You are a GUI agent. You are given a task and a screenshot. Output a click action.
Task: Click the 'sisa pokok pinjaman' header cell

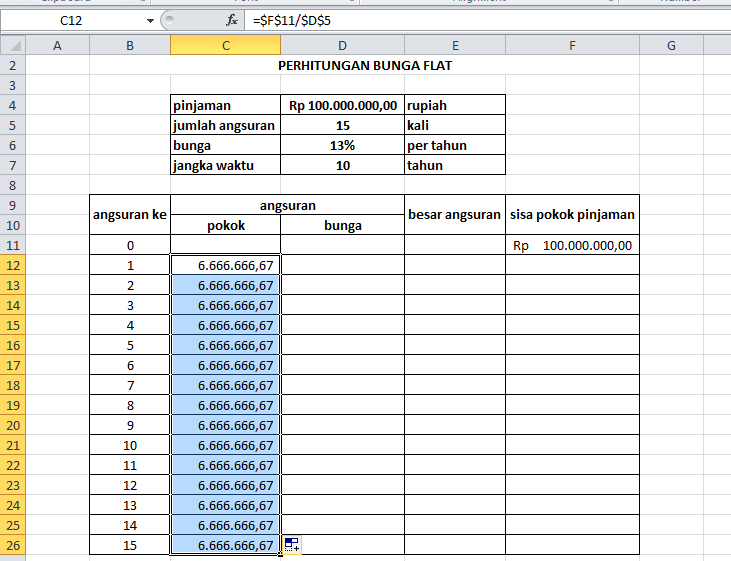(x=572, y=215)
